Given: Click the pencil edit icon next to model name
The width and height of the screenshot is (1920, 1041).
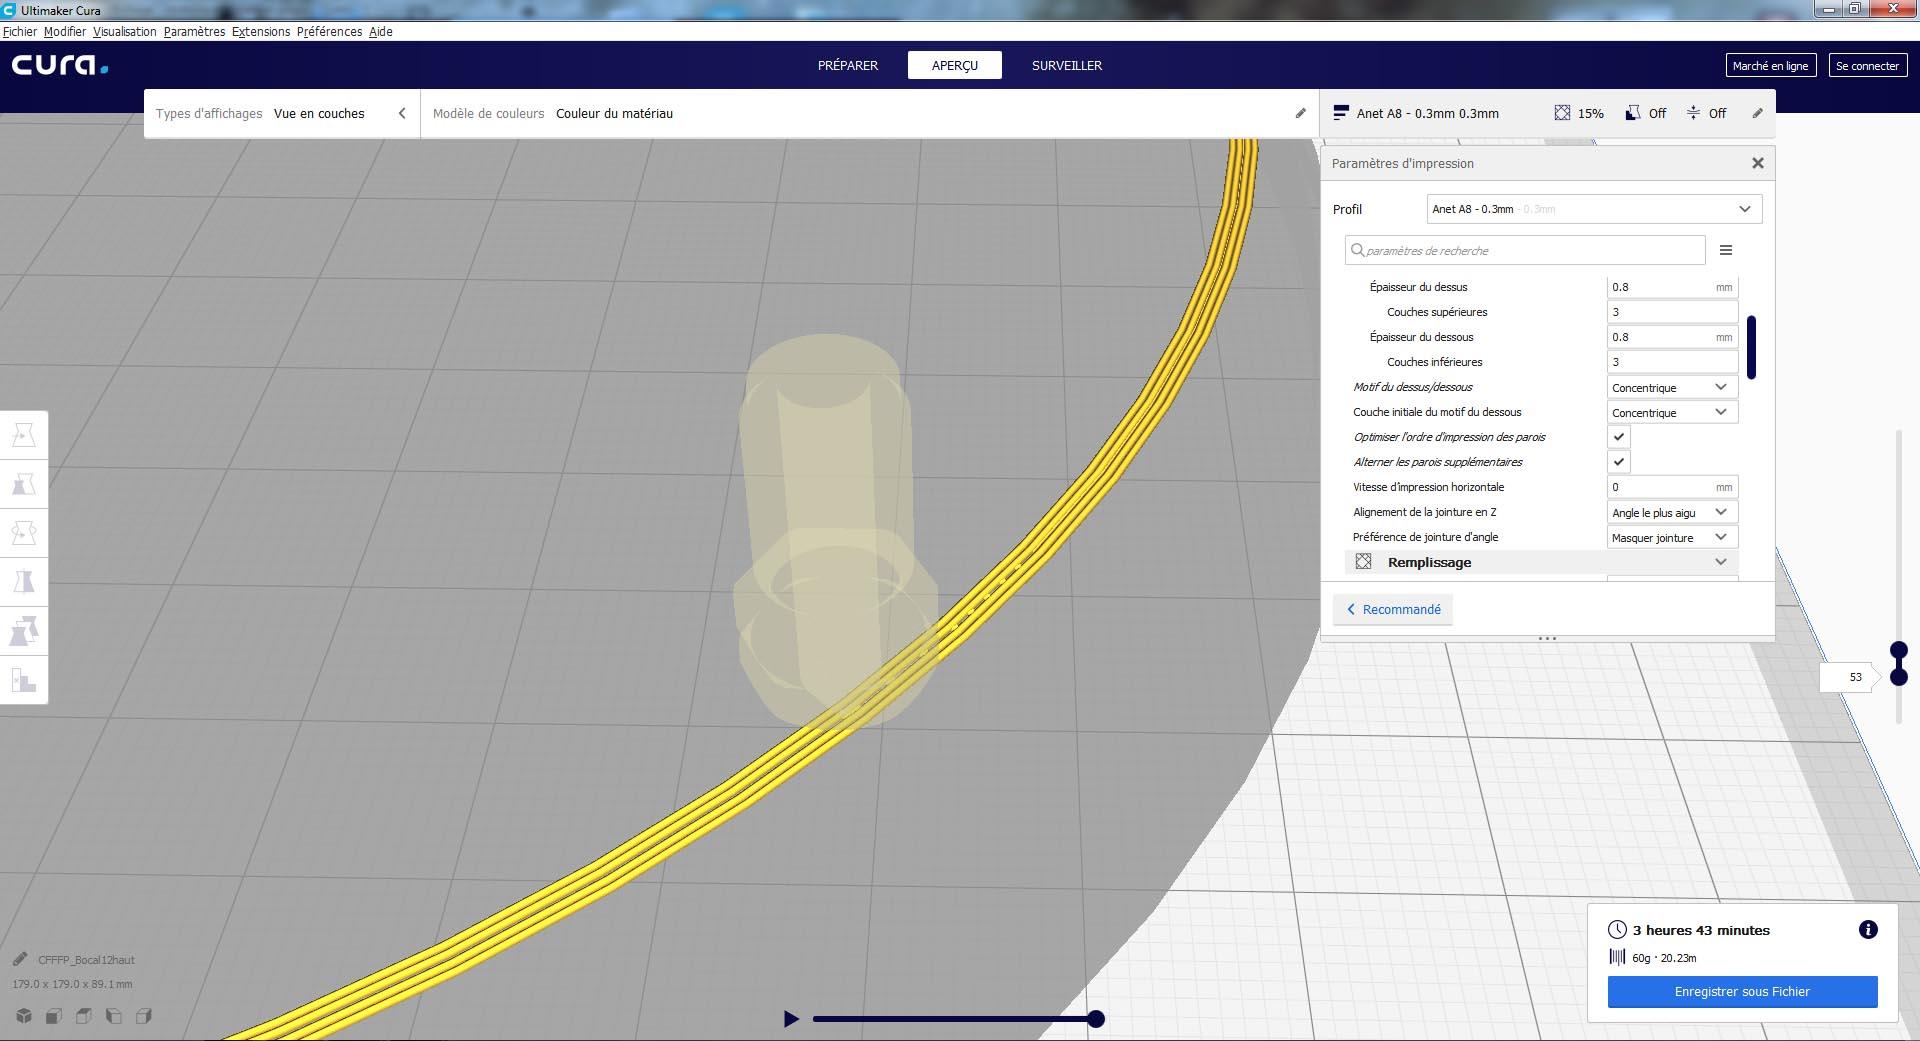Looking at the screenshot, I should 20,959.
